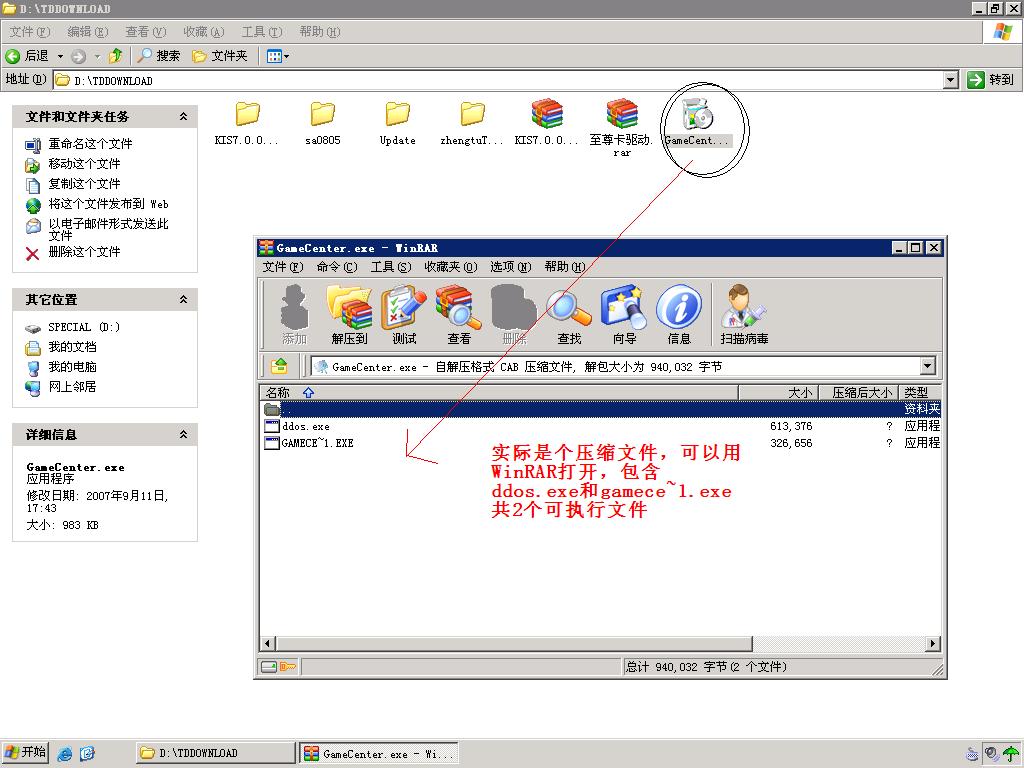Select the 至尊卡驱动.rar archive icon

[x=621, y=114]
